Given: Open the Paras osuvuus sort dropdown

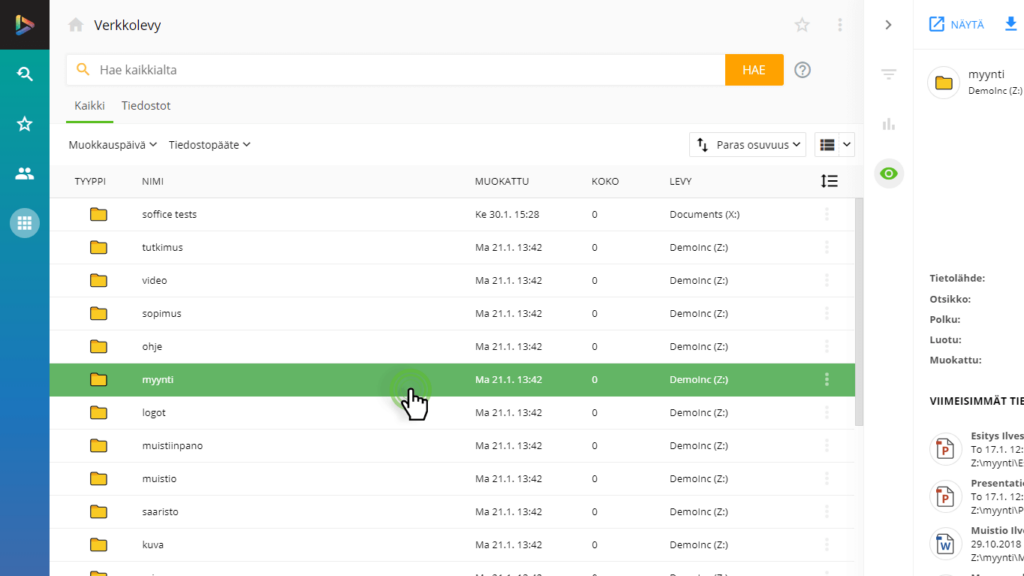Looking at the screenshot, I should pyautogui.click(x=748, y=145).
